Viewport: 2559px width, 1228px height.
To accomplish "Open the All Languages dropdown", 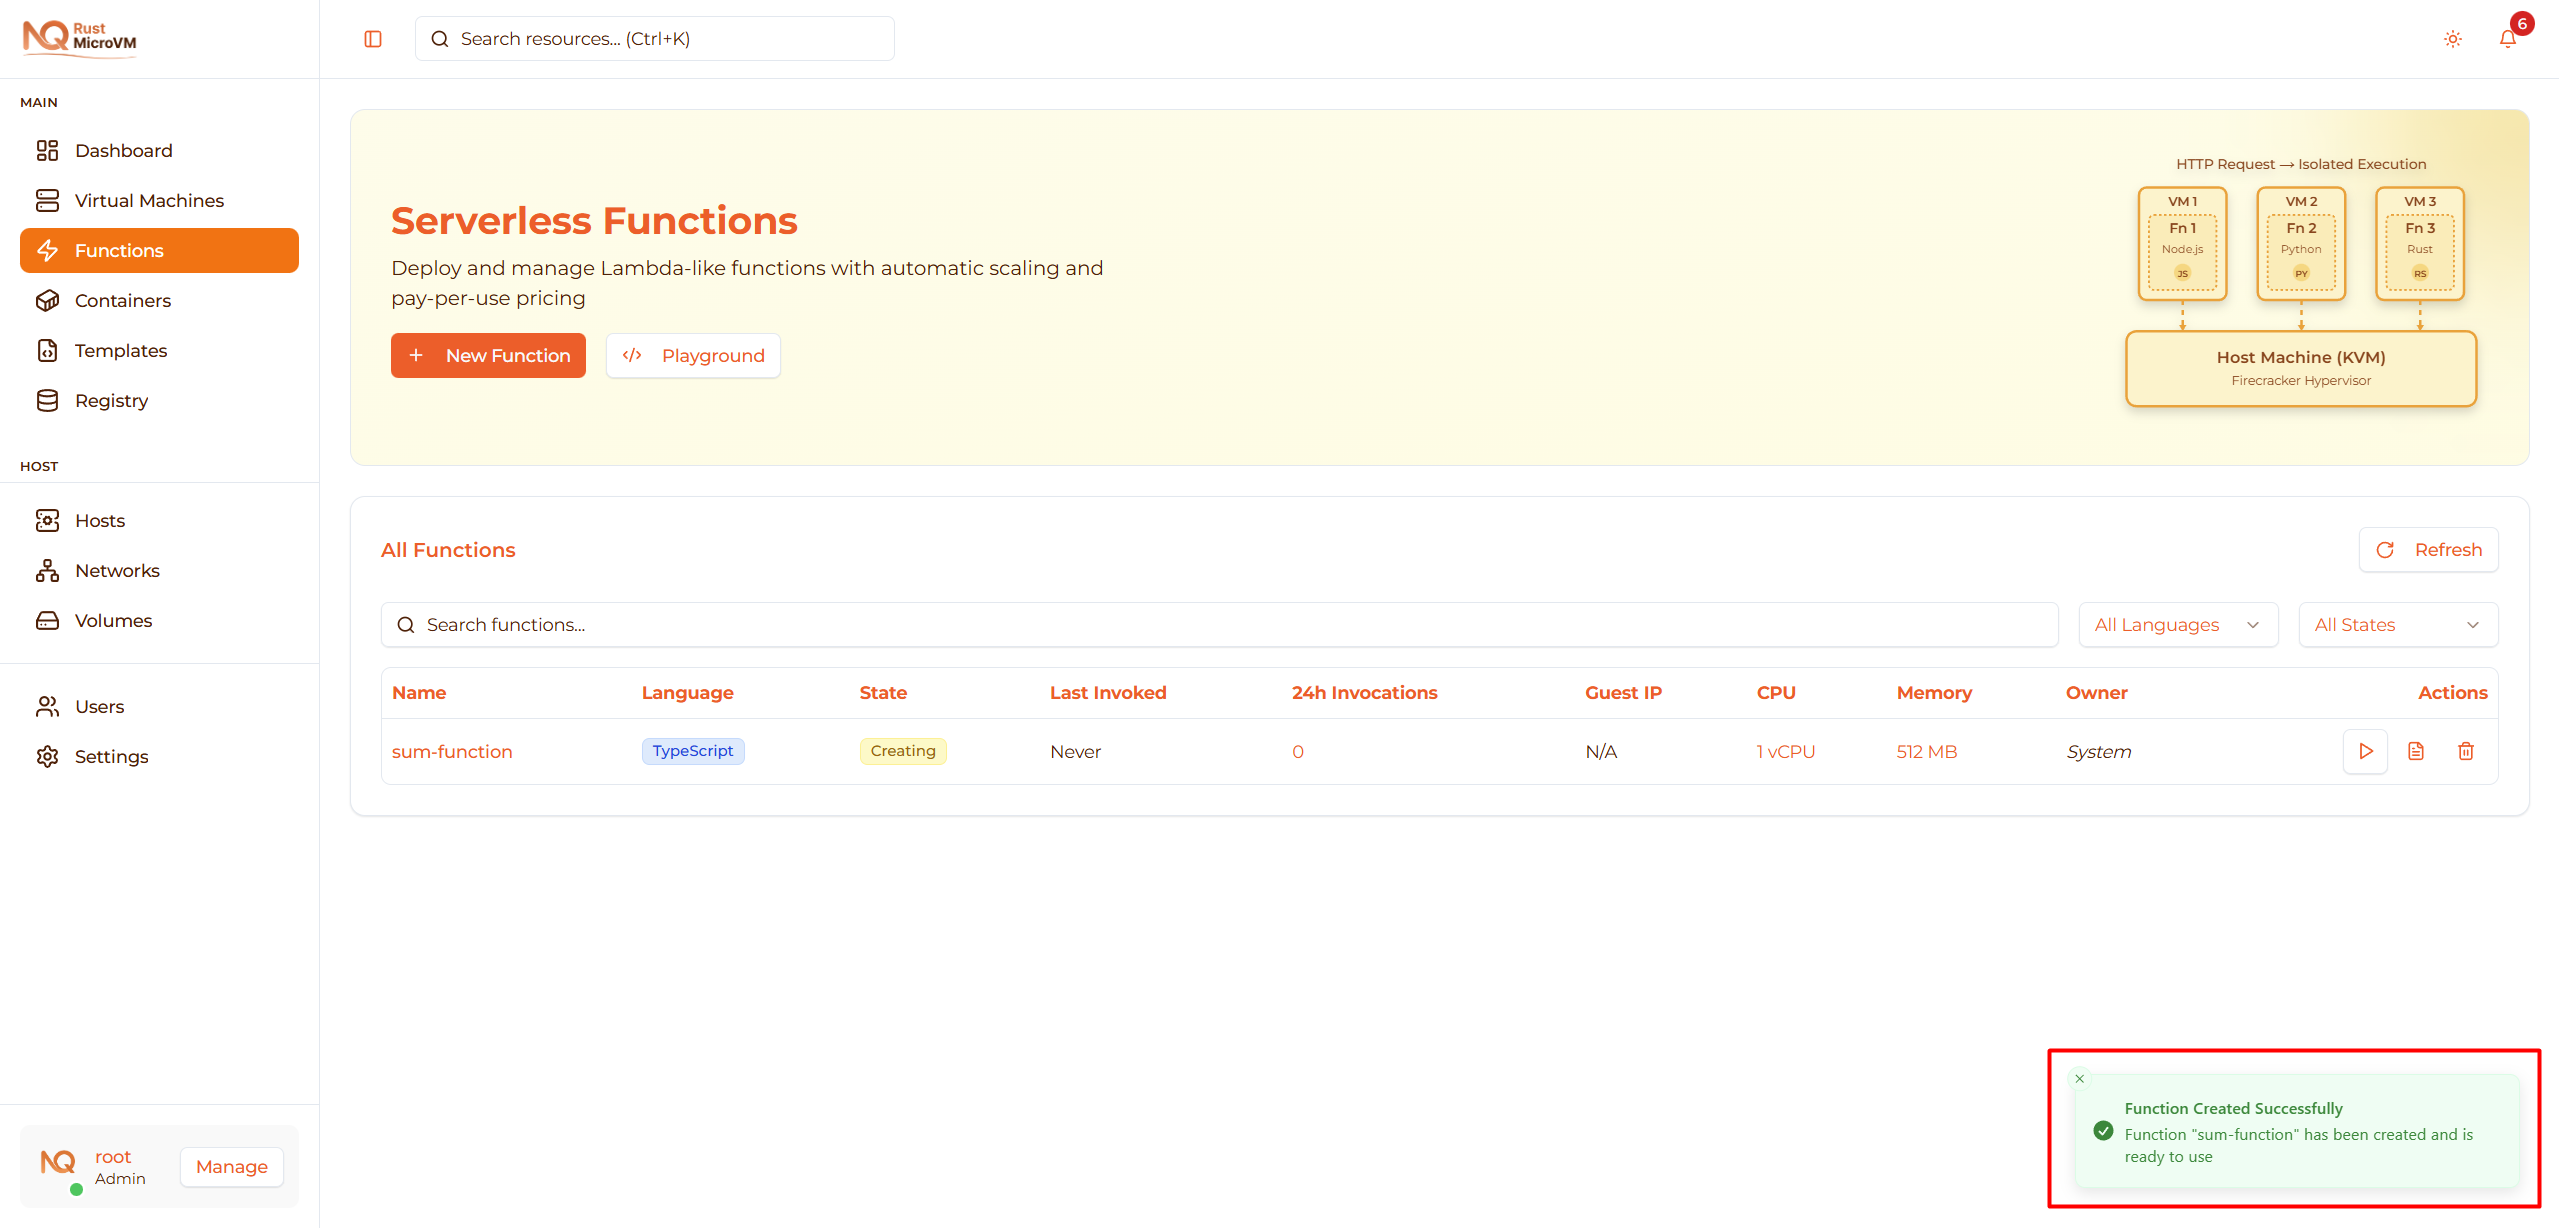I will pyautogui.click(x=2177, y=624).
